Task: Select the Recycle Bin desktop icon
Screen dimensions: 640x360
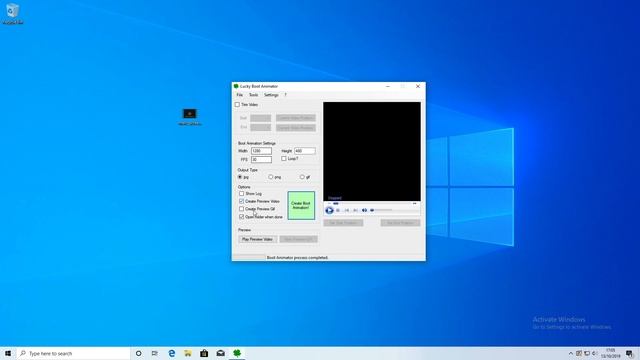Action: [x=13, y=13]
